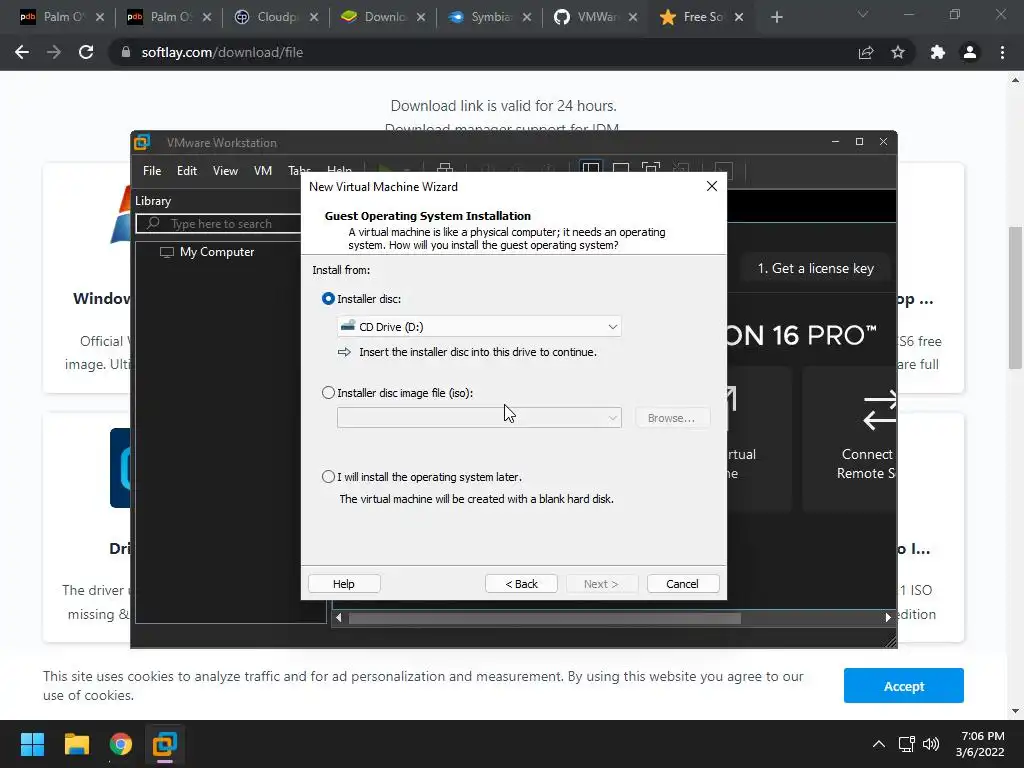Image resolution: width=1024 pixels, height=768 pixels.
Task: Switch to the Downlo tab
Action: (x=384, y=17)
